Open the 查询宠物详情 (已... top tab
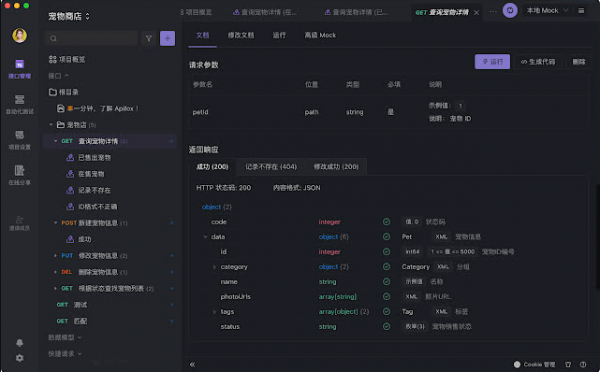Viewport: 600px width, 372px height. [356, 12]
